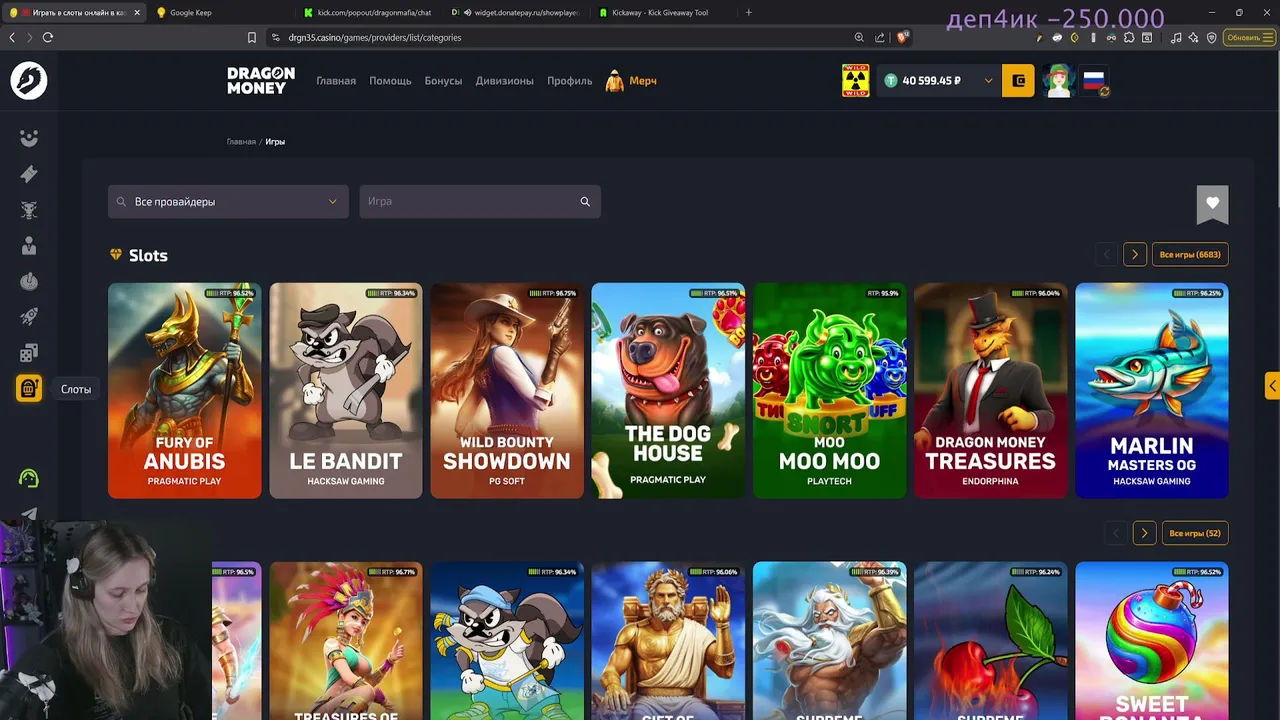
Task: Go back with browser back arrow
Action: click(x=12, y=37)
